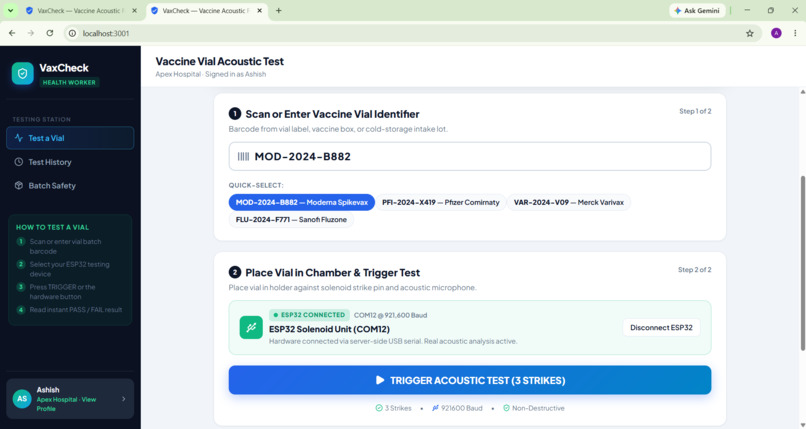
Task: Click the browser back arrow
Action: coord(12,33)
